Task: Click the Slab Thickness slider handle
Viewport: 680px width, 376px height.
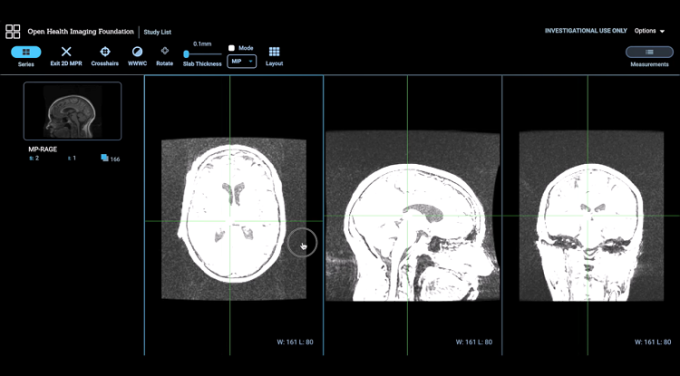Action: coord(186,54)
